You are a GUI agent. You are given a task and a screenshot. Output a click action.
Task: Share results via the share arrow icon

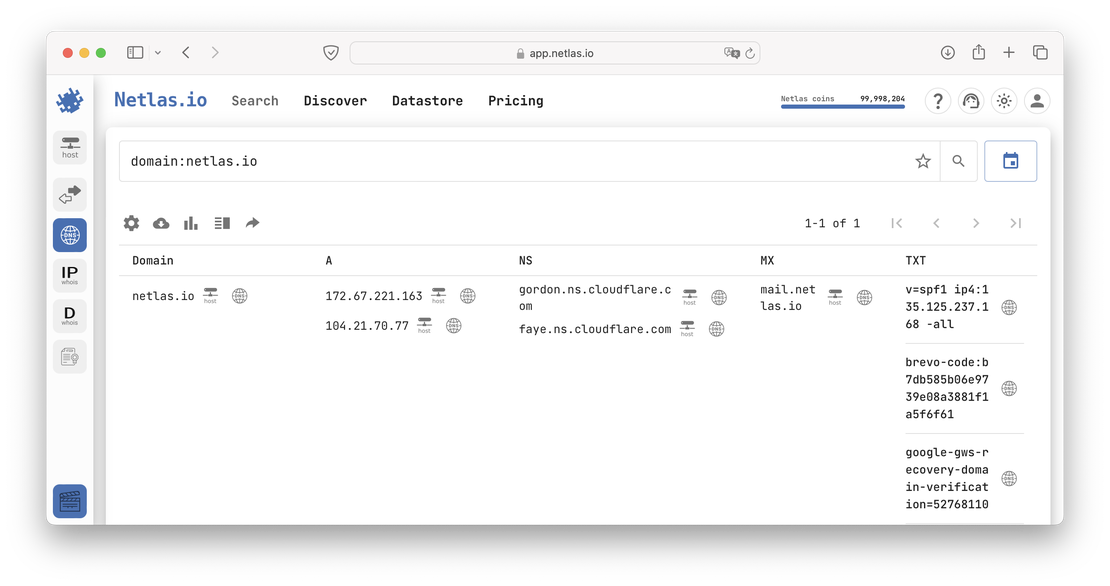coord(252,223)
